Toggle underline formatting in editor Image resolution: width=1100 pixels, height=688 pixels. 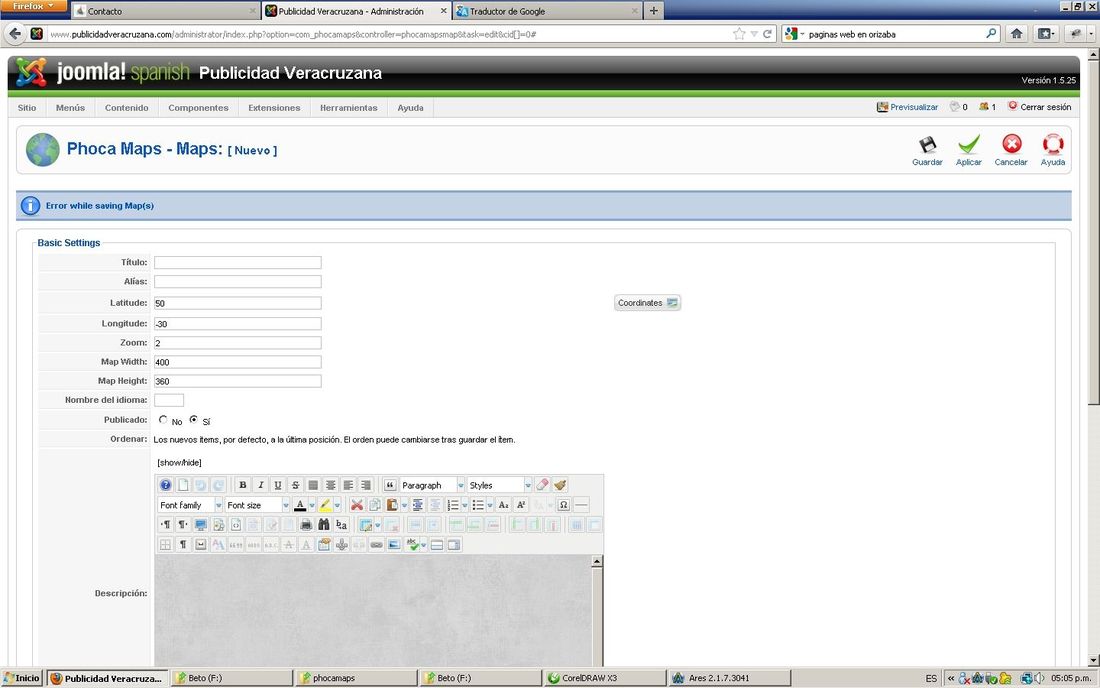pos(278,485)
